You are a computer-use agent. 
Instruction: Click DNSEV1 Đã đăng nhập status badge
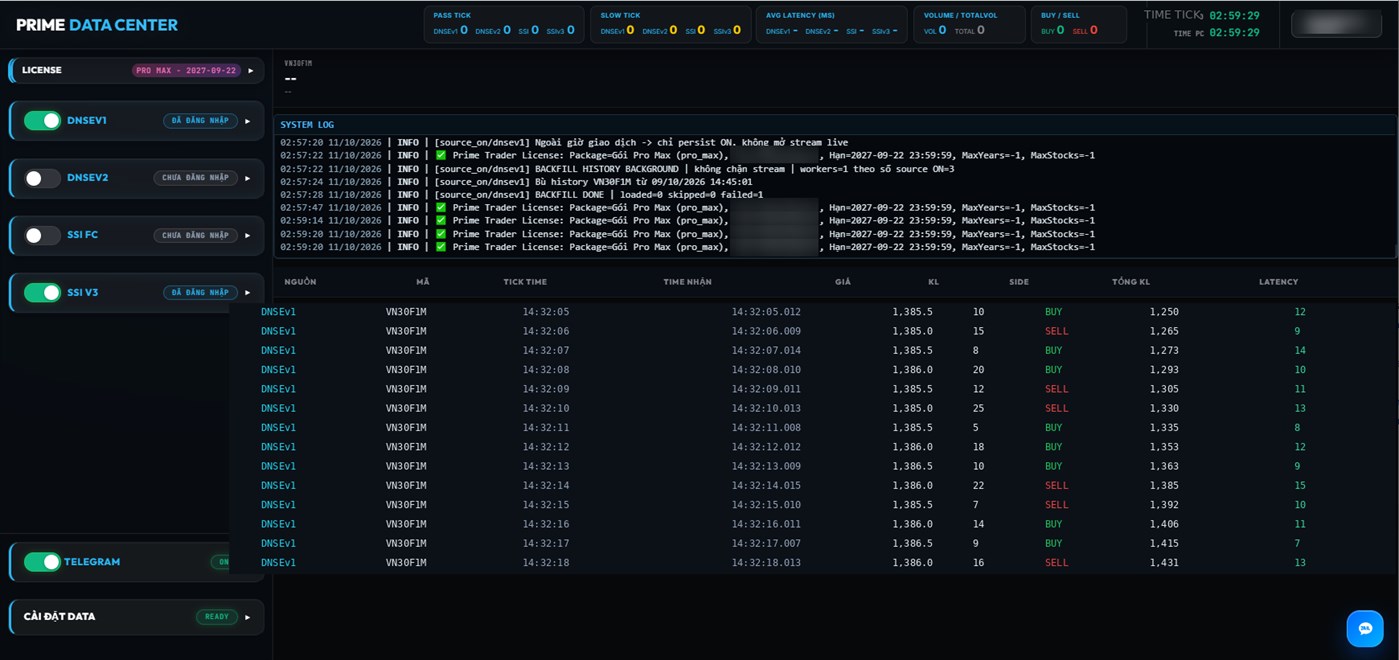(x=200, y=121)
